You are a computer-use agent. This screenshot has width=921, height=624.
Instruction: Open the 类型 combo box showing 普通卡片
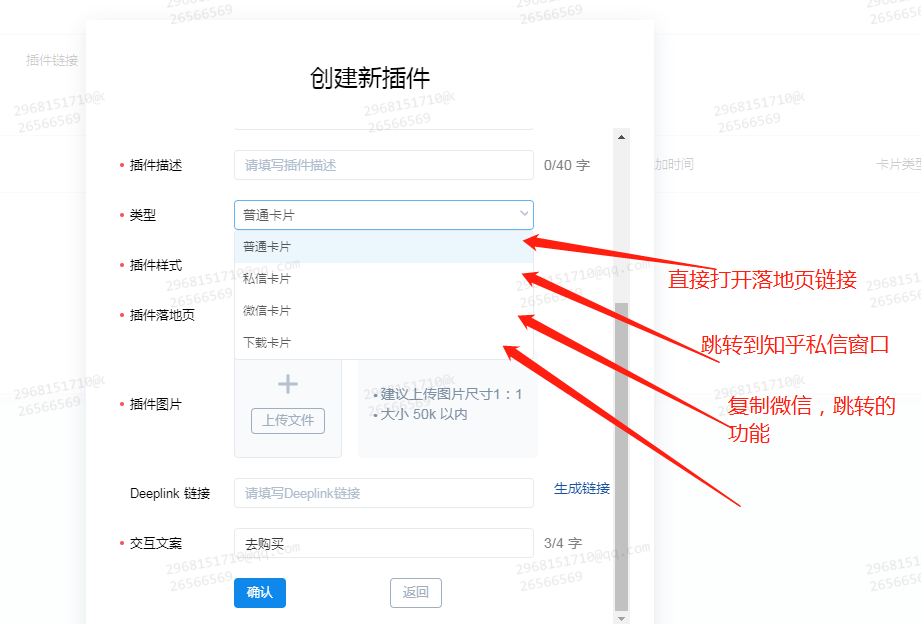pos(384,215)
